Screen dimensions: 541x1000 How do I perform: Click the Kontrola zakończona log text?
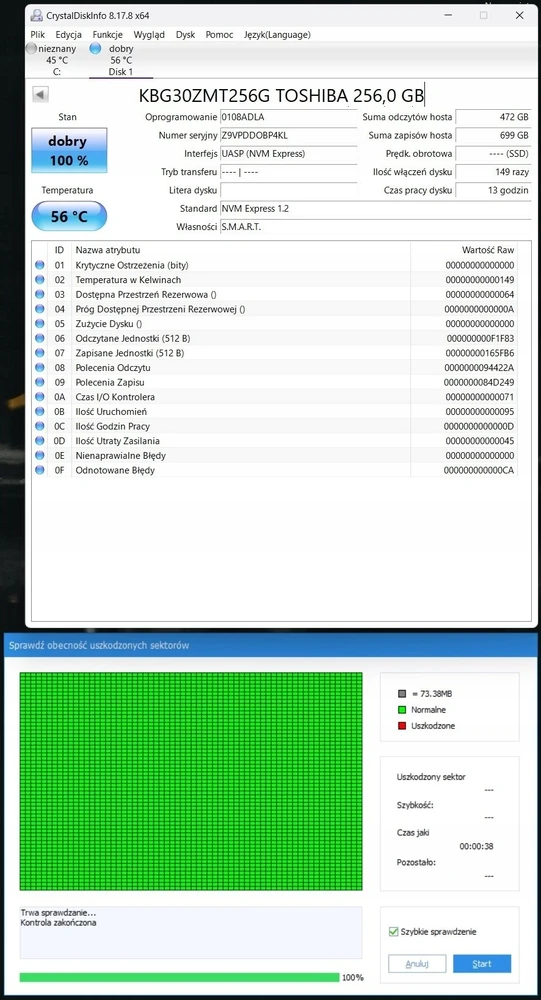coord(58,922)
